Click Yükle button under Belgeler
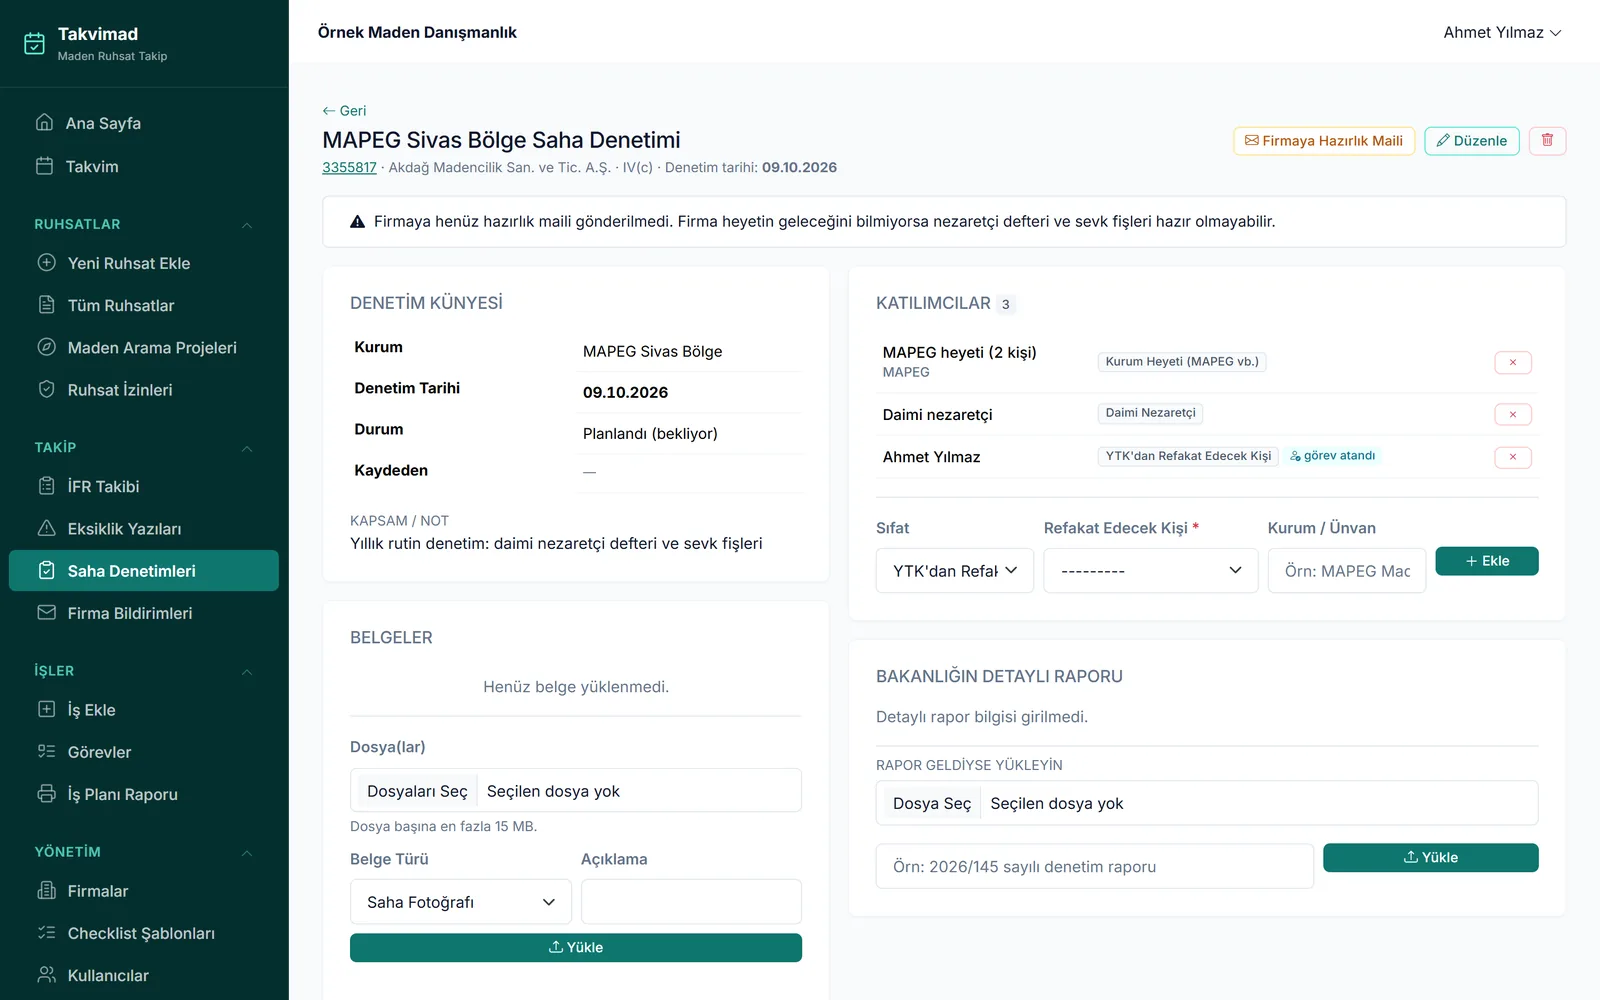The height and width of the screenshot is (1000, 1600). (576, 948)
